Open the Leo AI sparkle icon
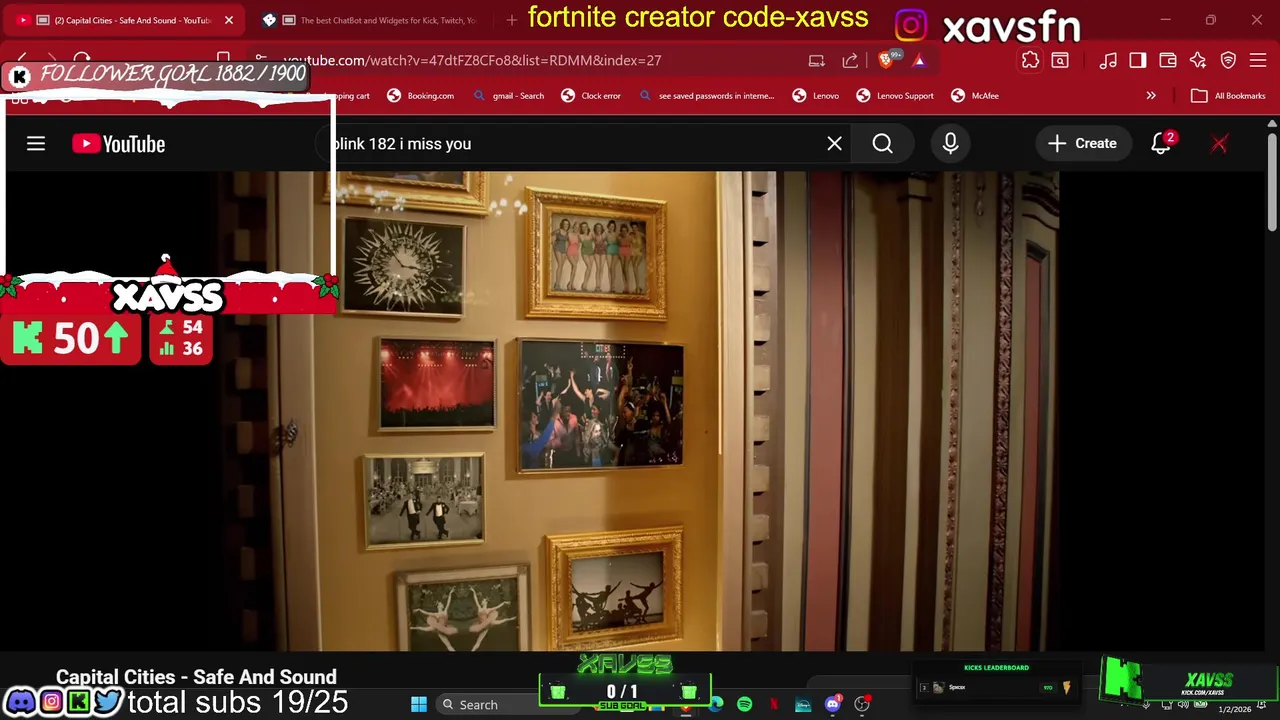This screenshot has height=720, width=1280. coord(1198,60)
